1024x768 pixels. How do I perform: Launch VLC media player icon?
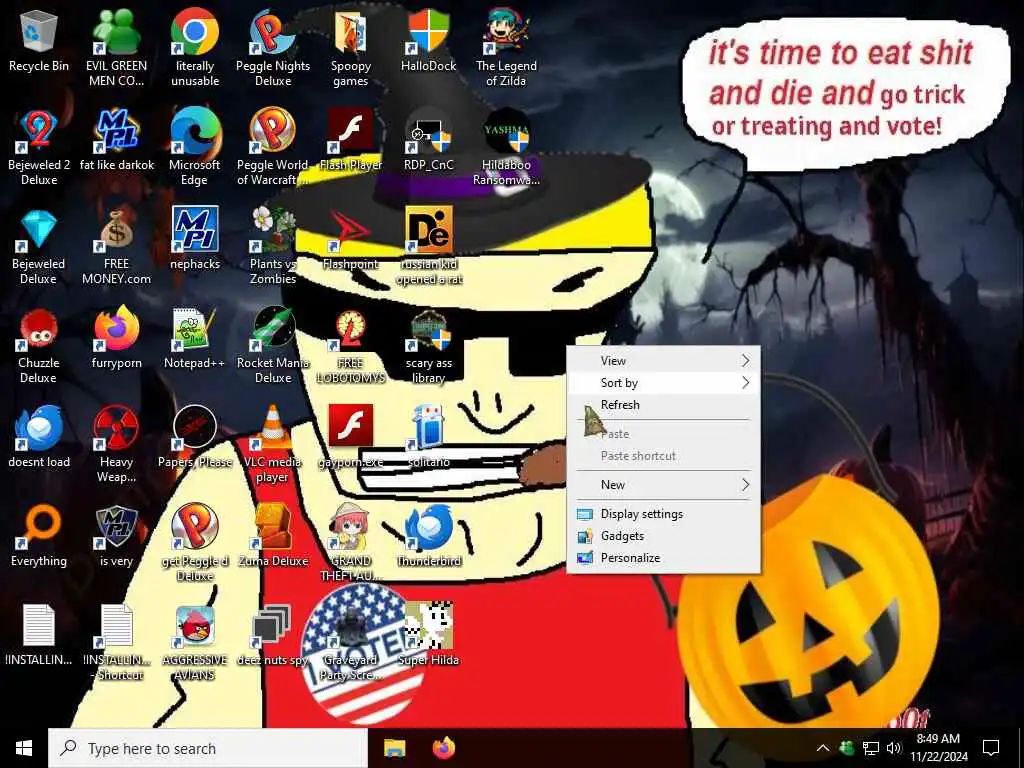point(273,444)
